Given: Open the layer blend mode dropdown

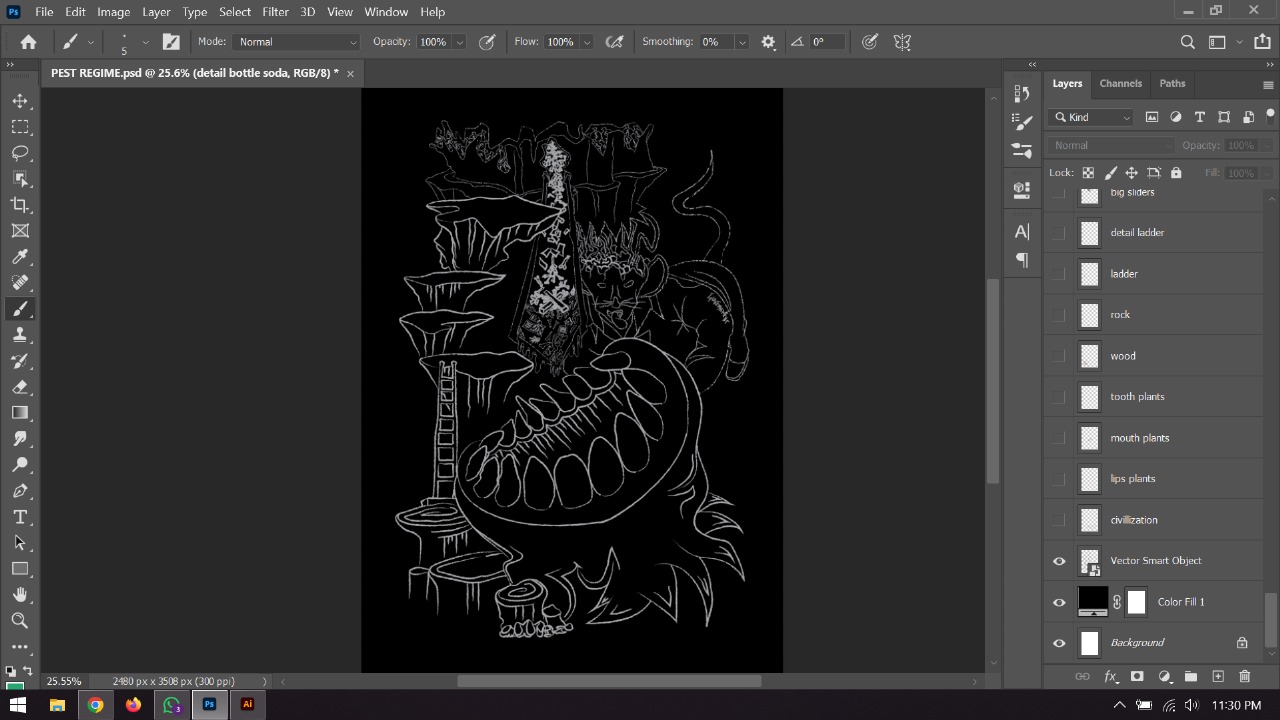Looking at the screenshot, I should (1112, 145).
